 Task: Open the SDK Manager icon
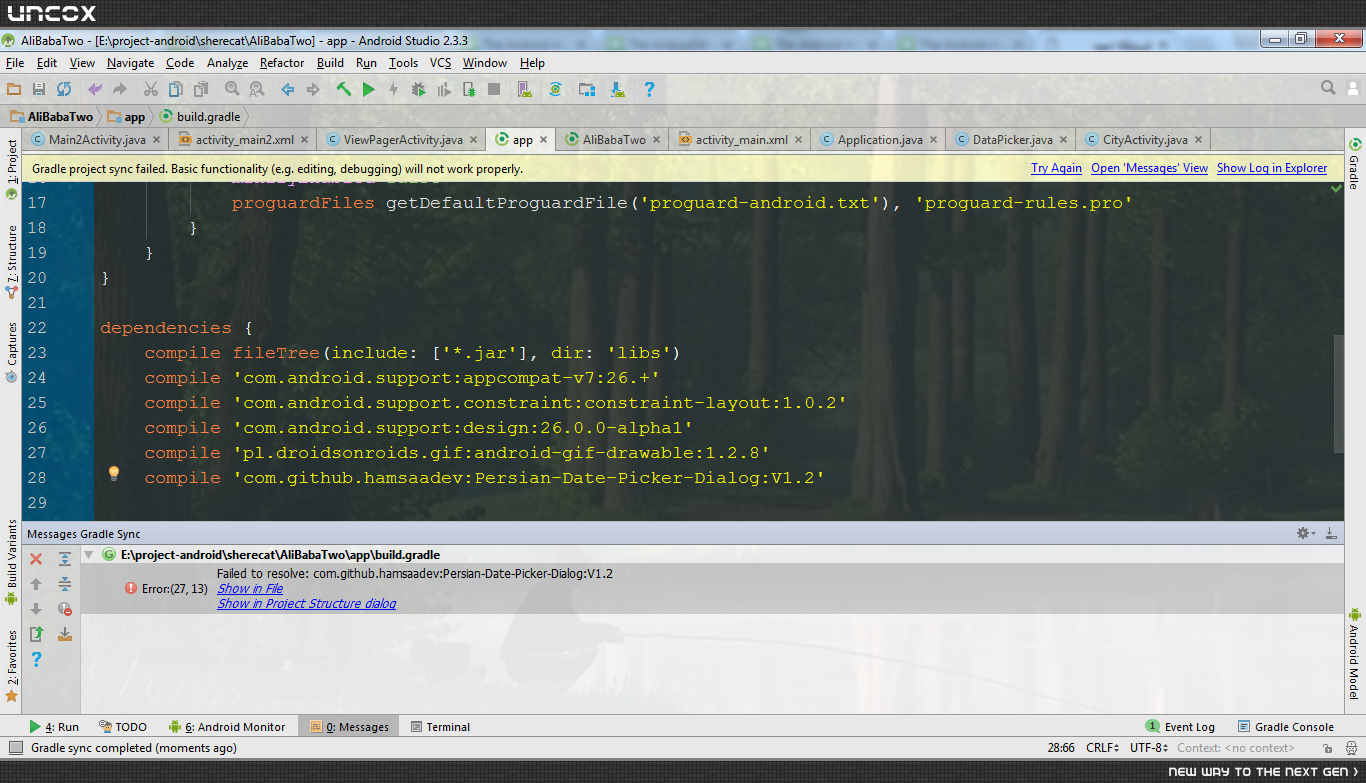617,89
